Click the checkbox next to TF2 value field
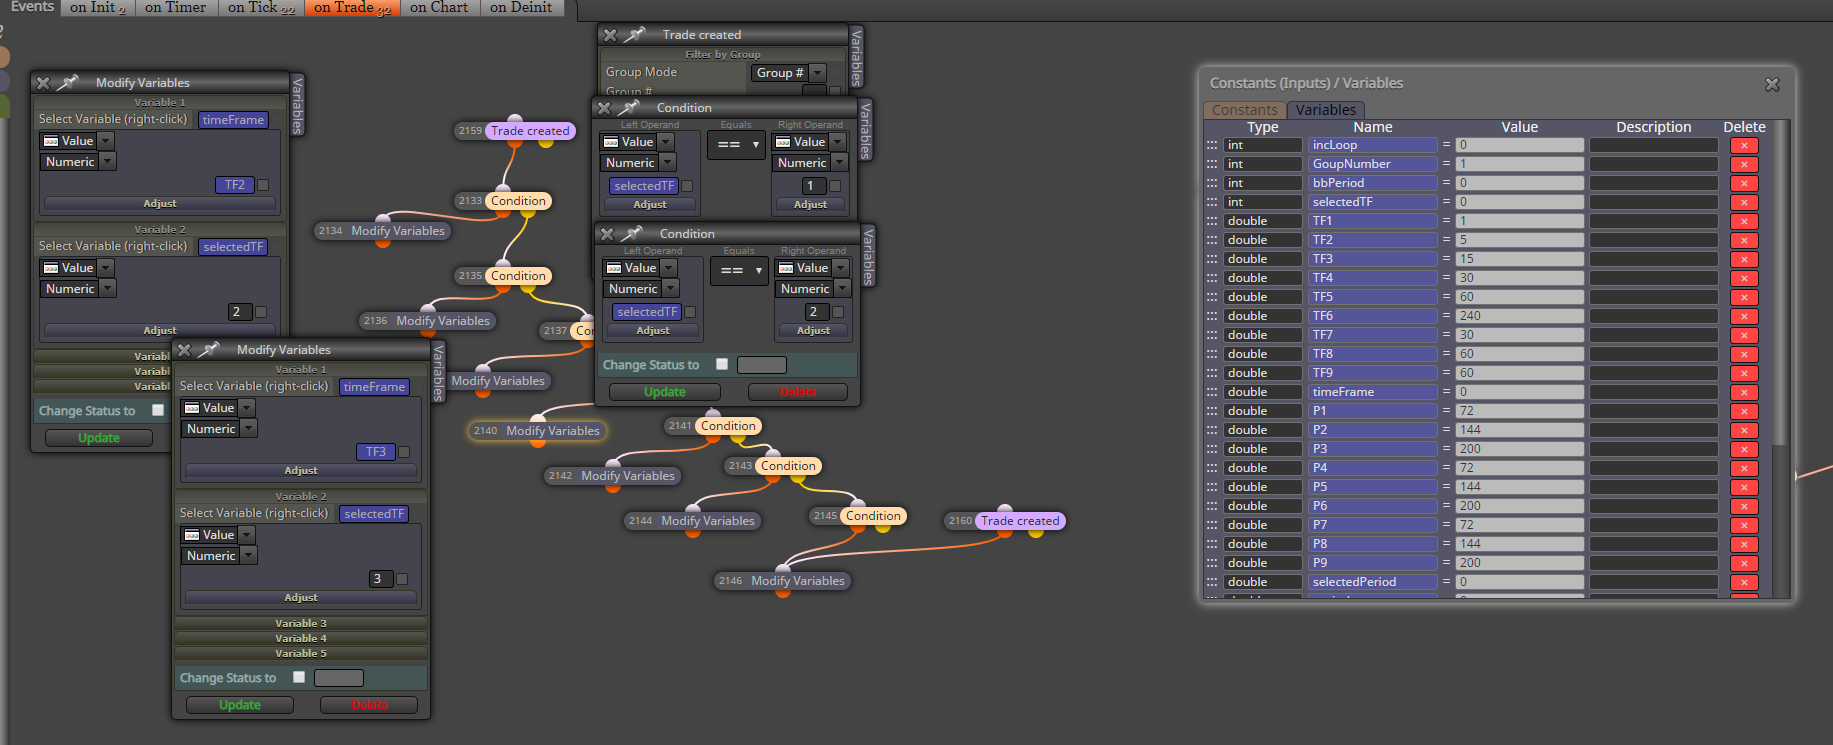This screenshot has width=1833, height=745. [263, 185]
